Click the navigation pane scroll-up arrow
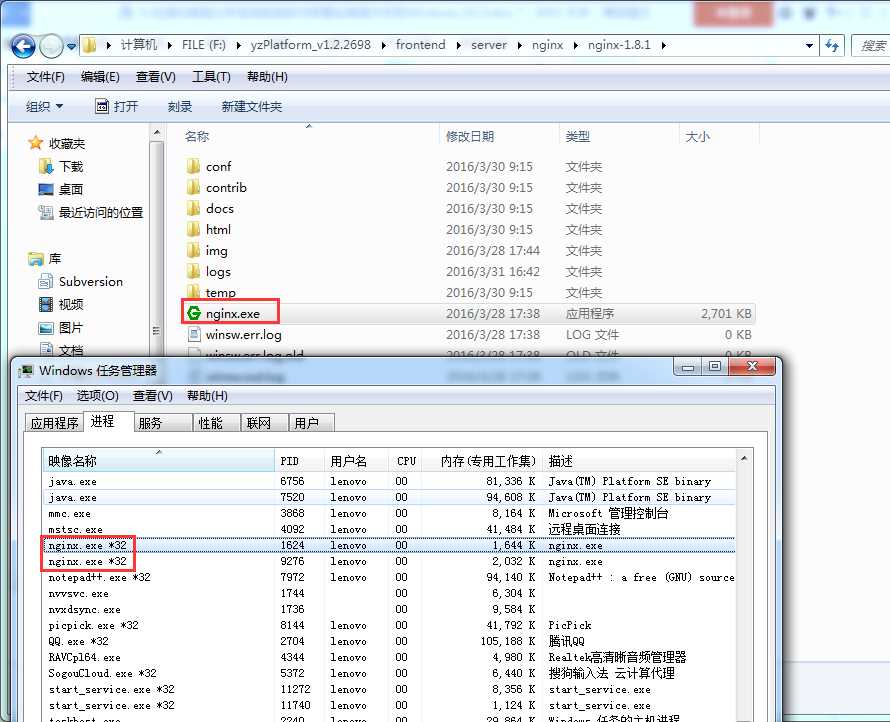This screenshot has height=722, width=890. (157, 133)
